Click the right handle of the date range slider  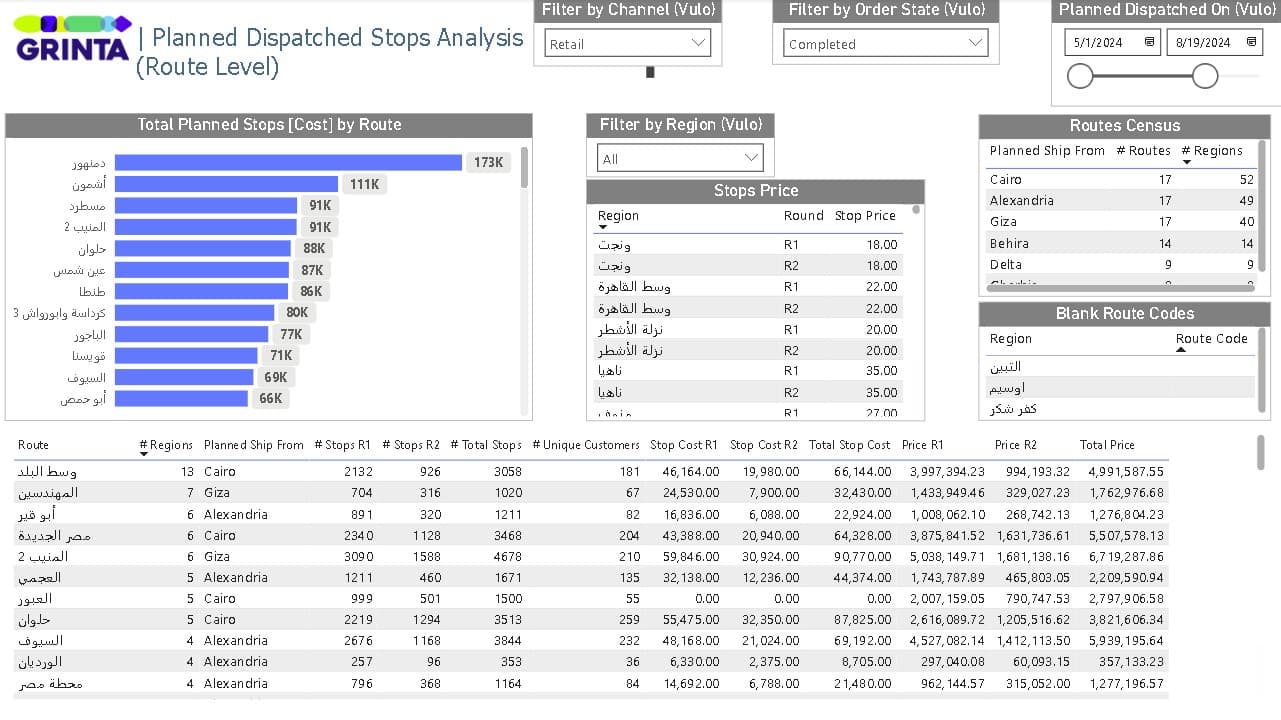pos(1205,76)
